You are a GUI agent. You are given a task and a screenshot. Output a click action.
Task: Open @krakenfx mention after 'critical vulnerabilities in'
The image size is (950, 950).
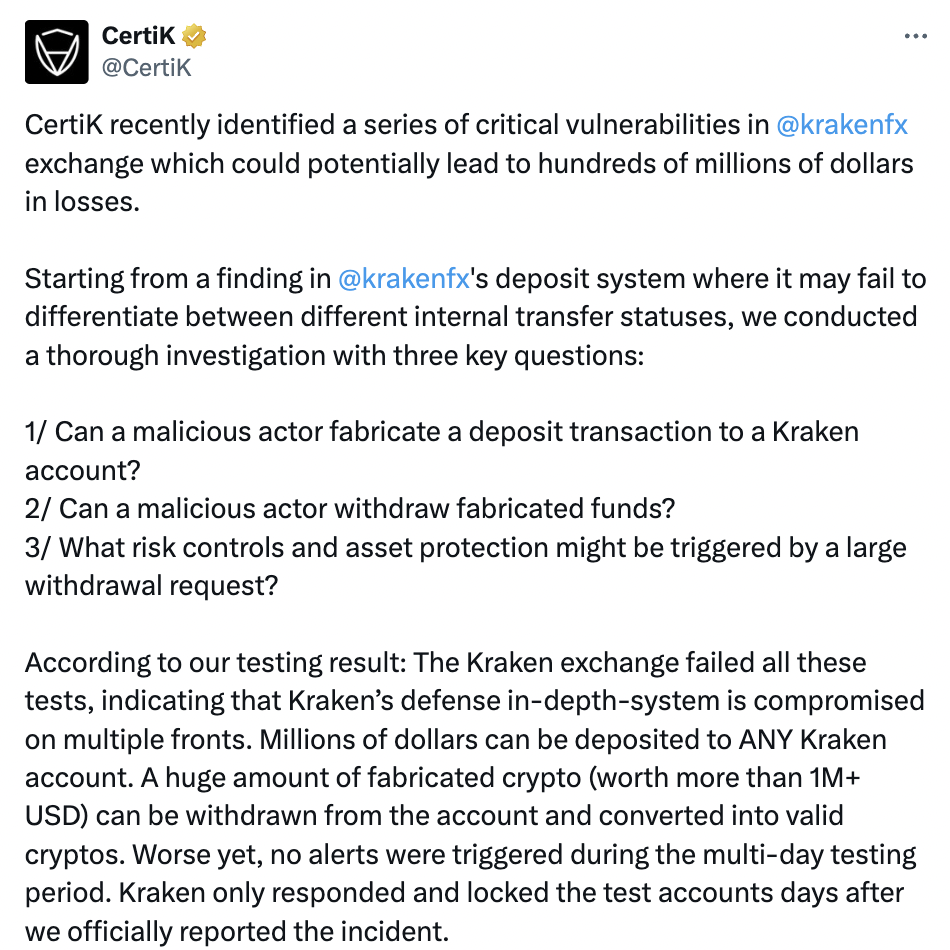[842, 125]
